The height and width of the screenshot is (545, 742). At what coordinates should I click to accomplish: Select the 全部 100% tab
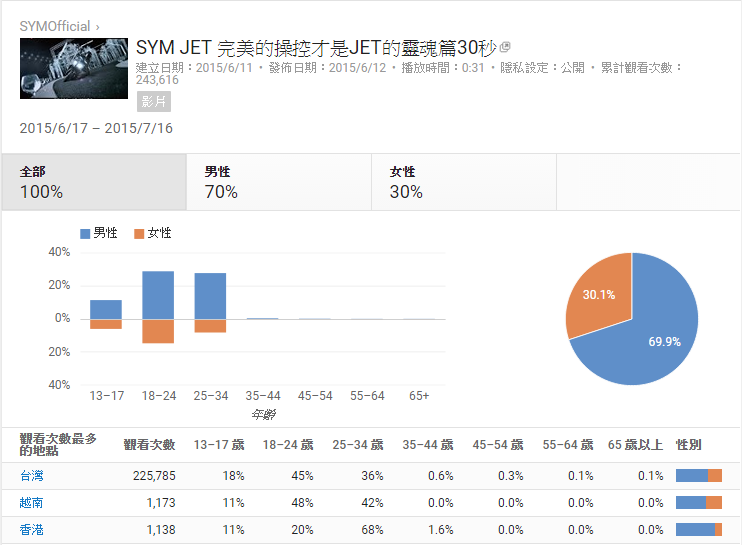[x=94, y=182]
